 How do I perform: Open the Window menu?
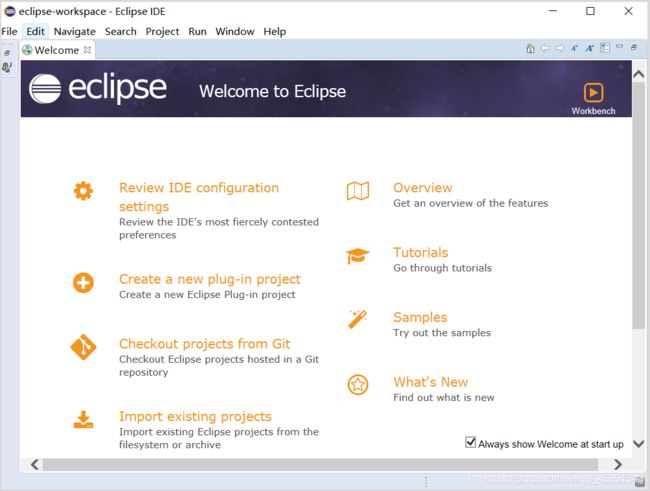pos(235,32)
